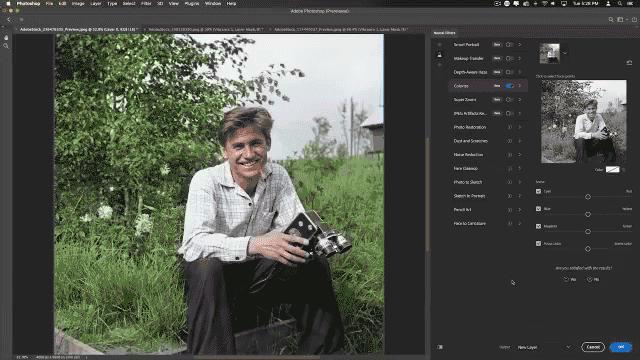Image resolution: width=640 pixels, height=360 pixels.
Task: Open the Output New Layer dropdown
Action: tap(544, 347)
